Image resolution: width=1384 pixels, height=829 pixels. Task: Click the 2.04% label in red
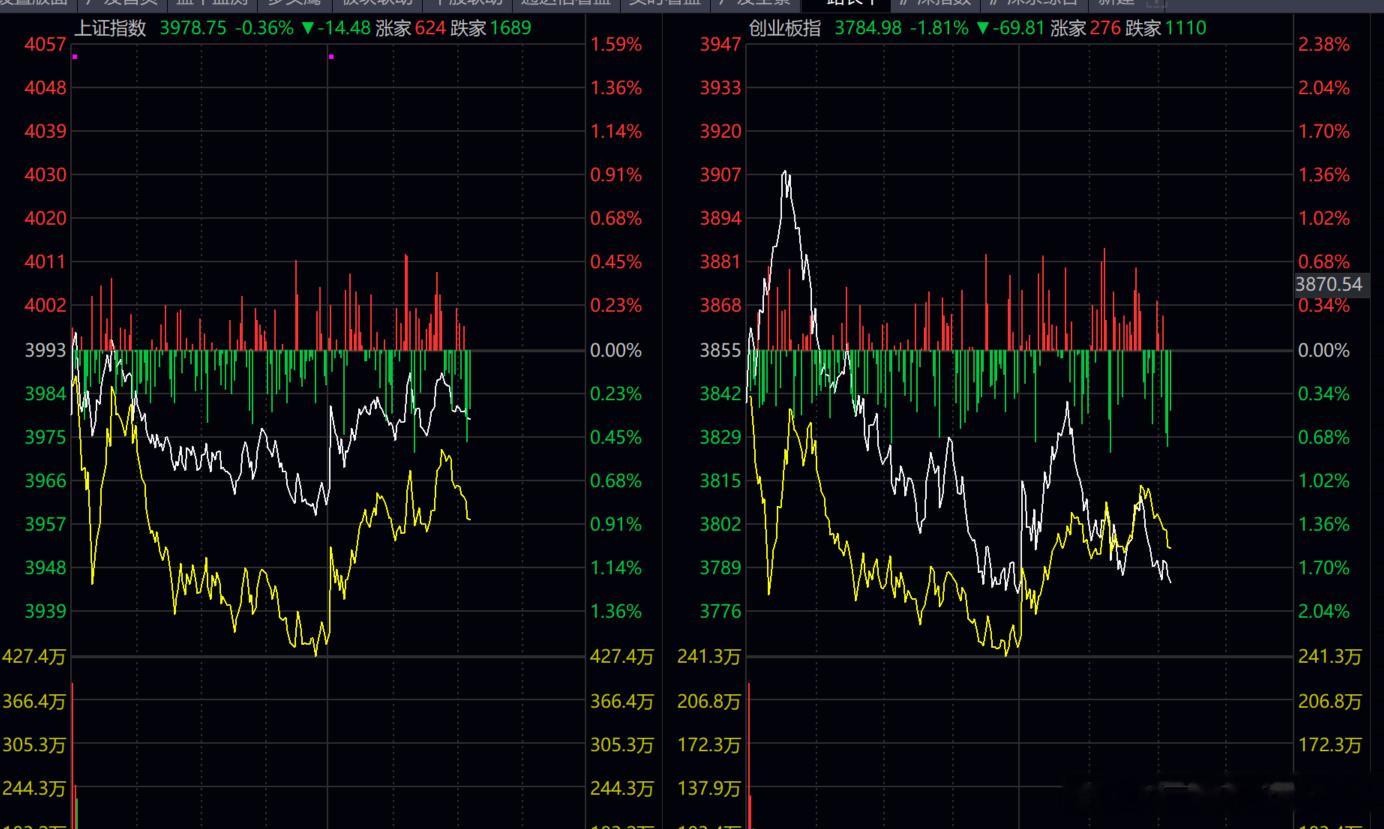1324,88
